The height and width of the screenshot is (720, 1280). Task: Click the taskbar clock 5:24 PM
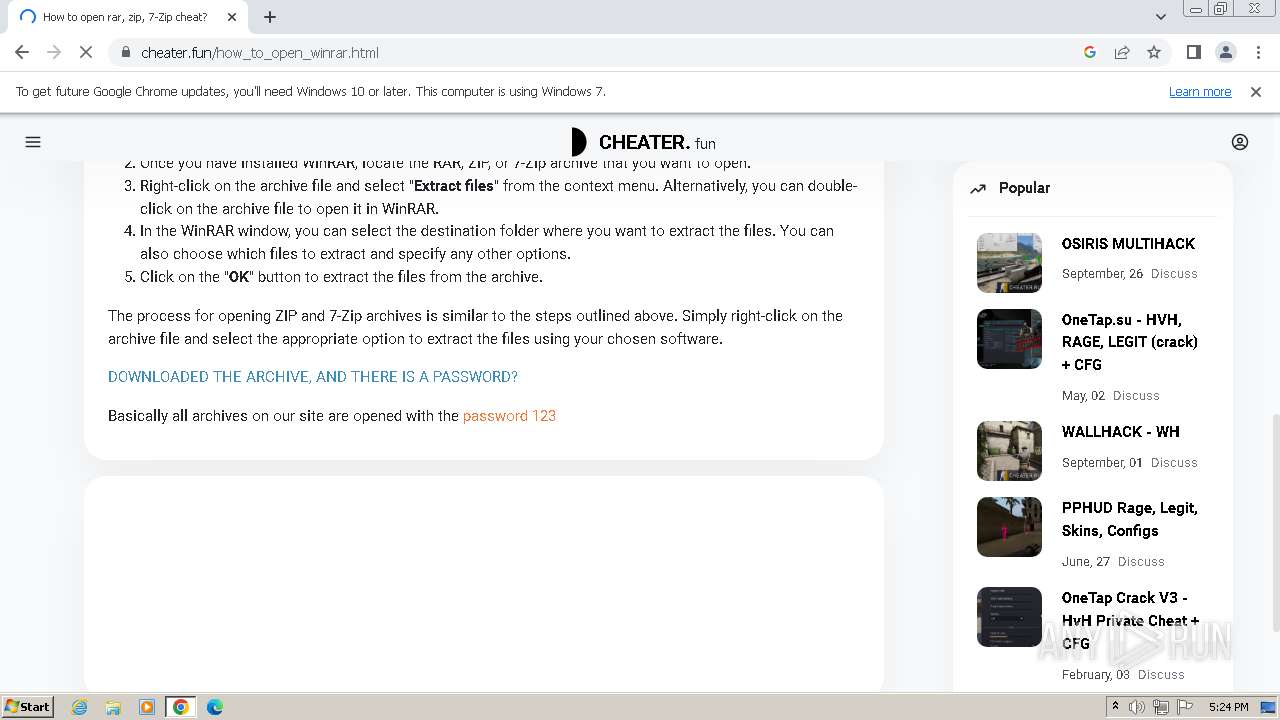pyautogui.click(x=1228, y=707)
